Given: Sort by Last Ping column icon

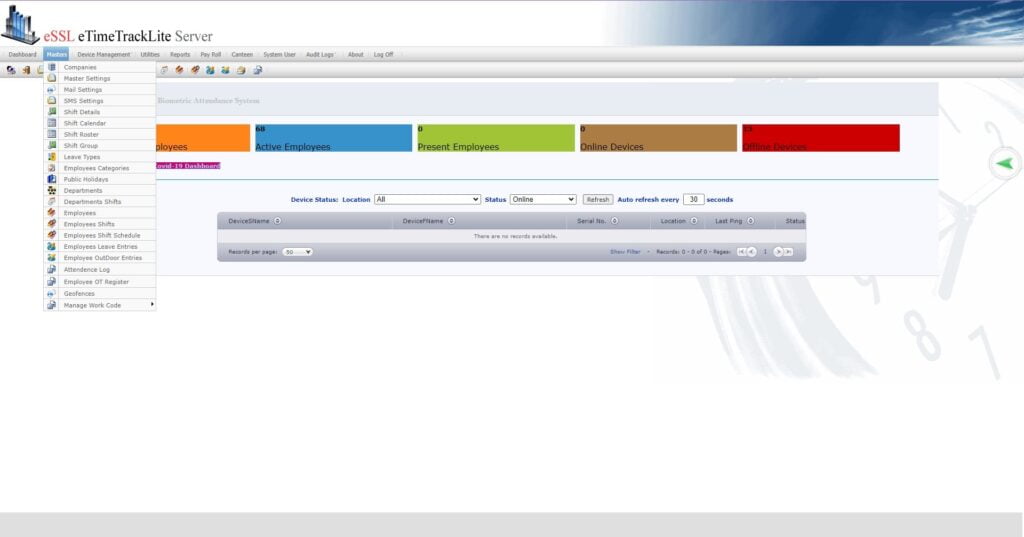Looking at the screenshot, I should pyautogui.click(x=750, y=221).
